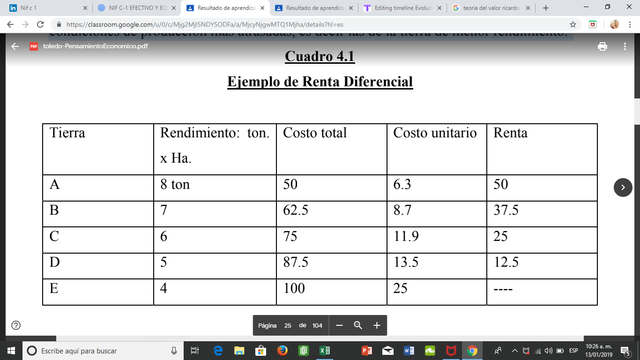Open the help question mark icon

tap(16, 325)
